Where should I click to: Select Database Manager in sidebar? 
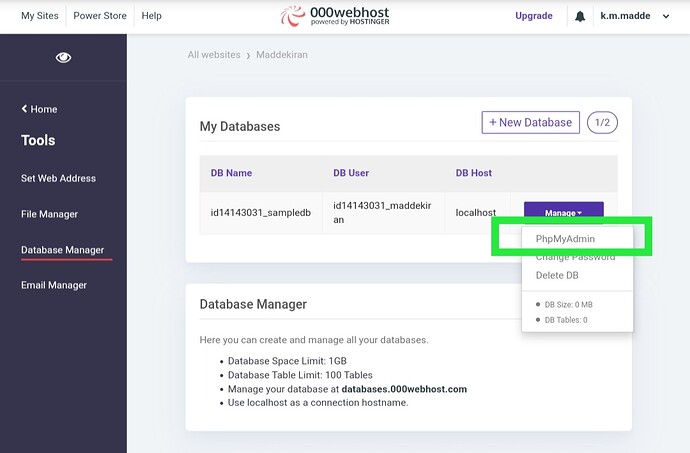tap(62, 250)
